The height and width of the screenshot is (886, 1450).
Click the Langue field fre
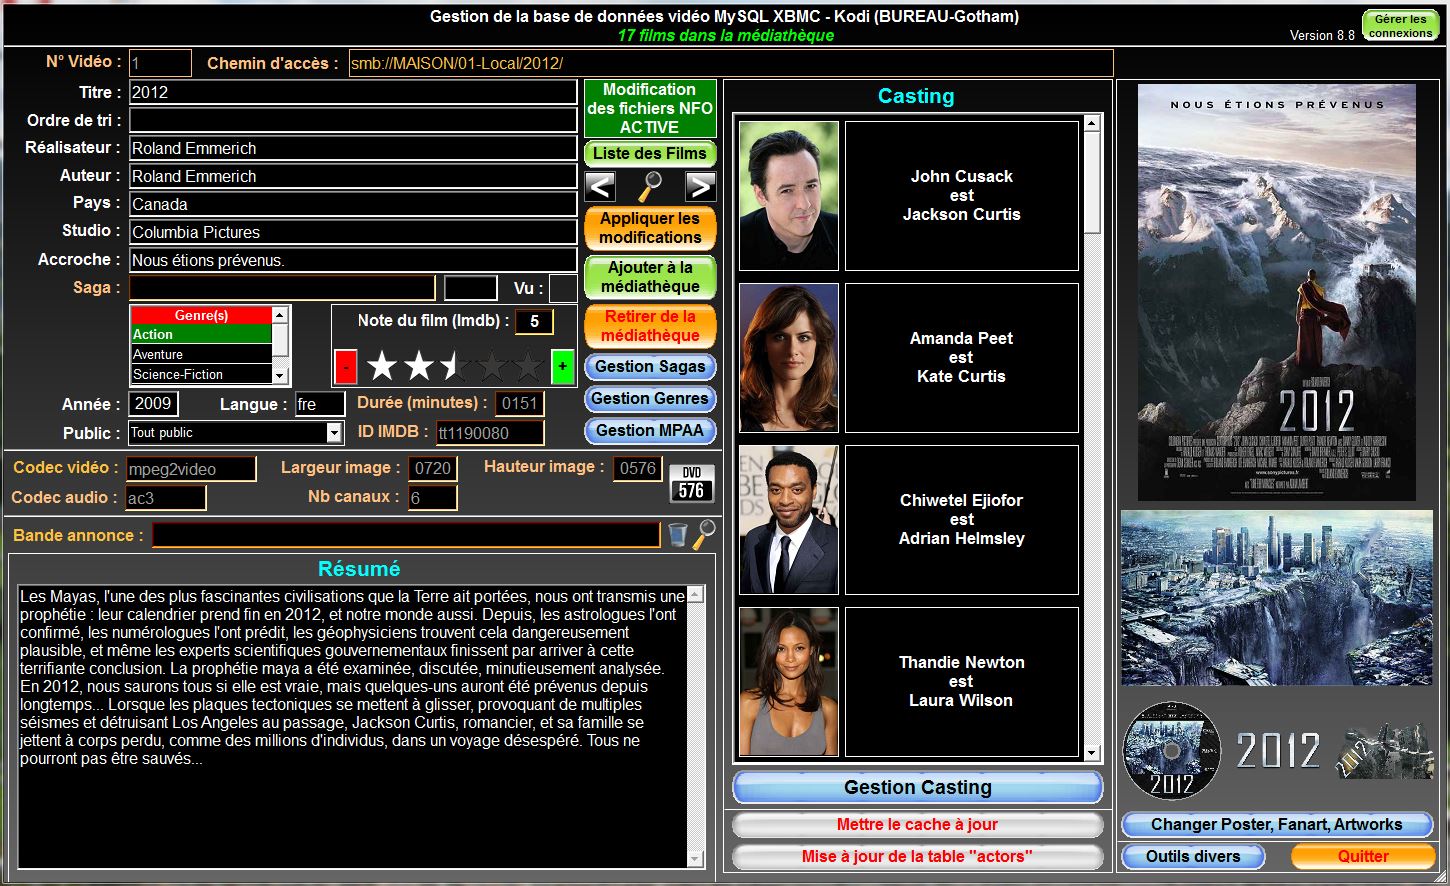(319, 404)
